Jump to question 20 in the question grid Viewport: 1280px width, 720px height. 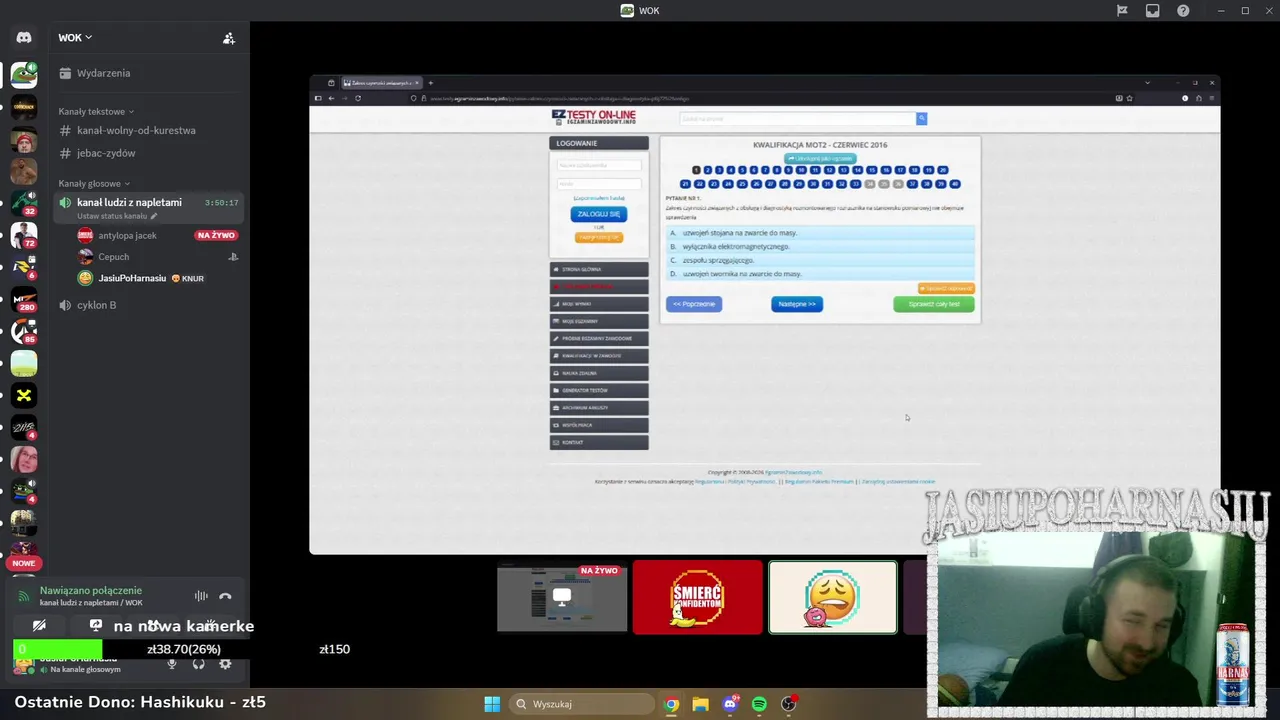[x=943, y=170]
